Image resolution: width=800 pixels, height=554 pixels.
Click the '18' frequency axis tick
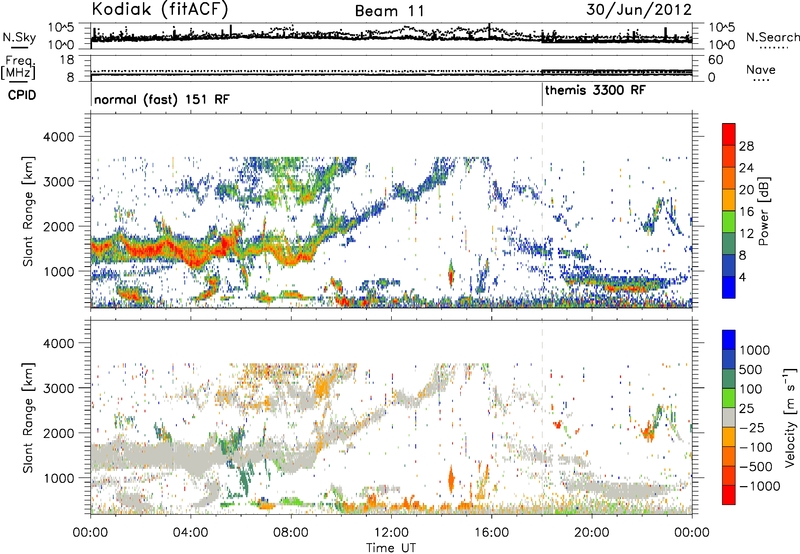pyautogui.click(x=67, y=60)
